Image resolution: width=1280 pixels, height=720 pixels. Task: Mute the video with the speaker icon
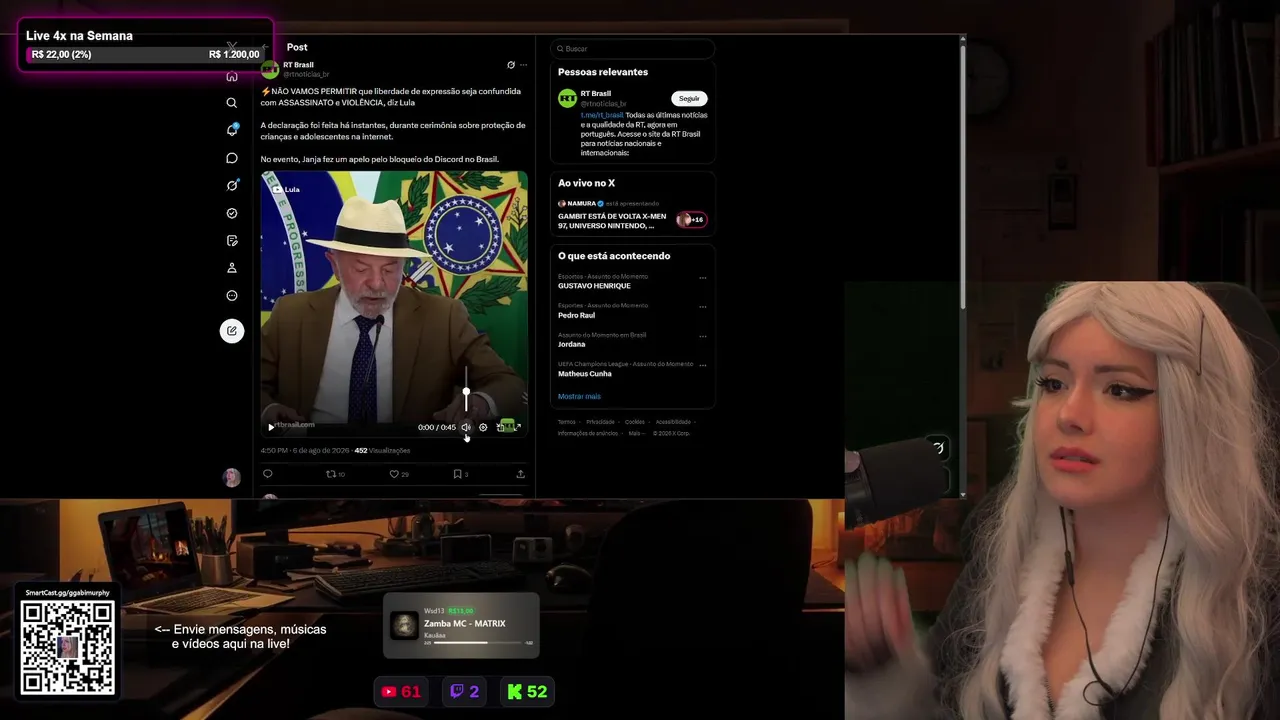[x=465, y=427]
